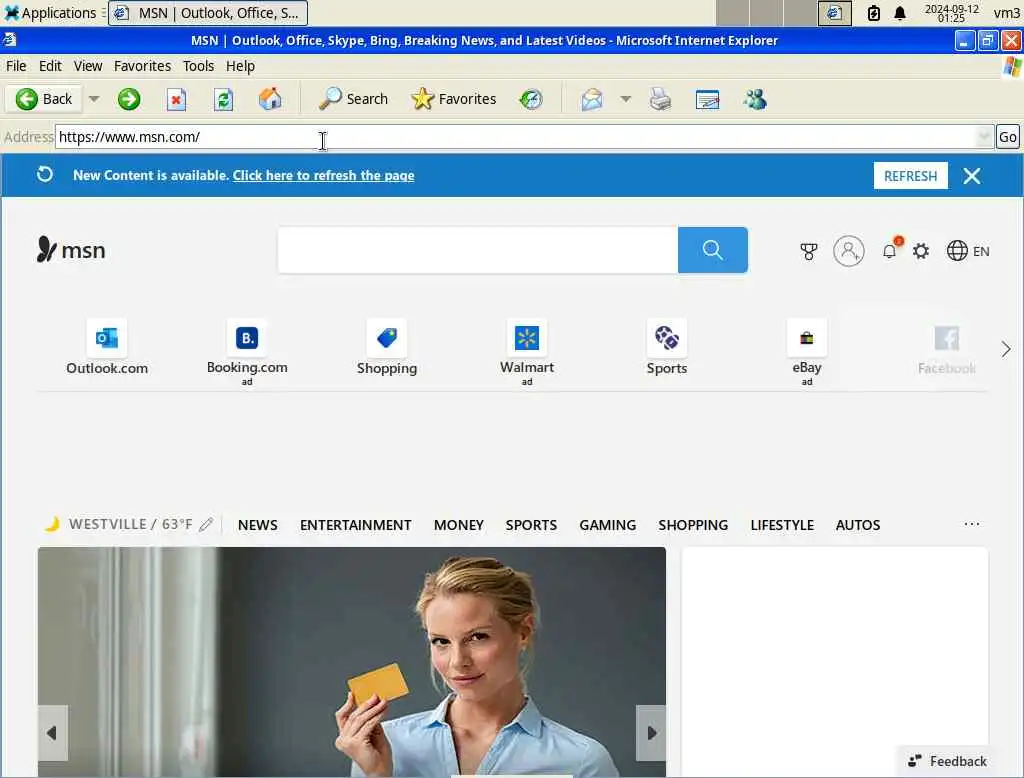The height and width of the screenshot is (778, 1024).
Task: Go back with the Back button
Action: tap(44, 99)
